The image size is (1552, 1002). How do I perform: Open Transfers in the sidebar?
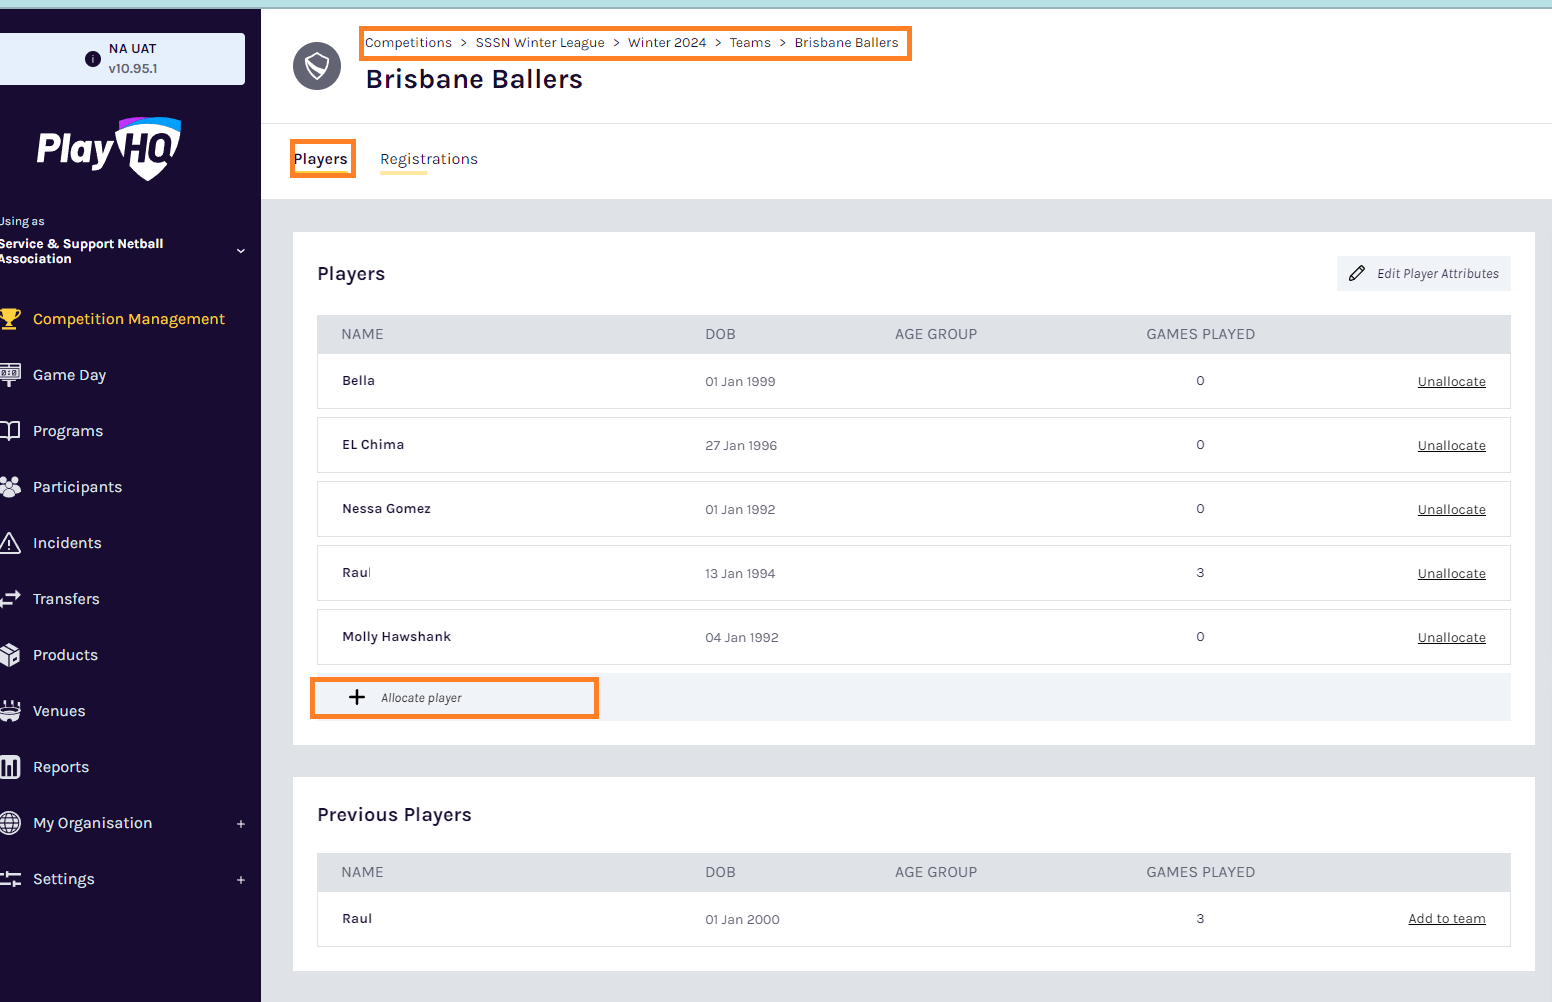[x=66, y=598]
